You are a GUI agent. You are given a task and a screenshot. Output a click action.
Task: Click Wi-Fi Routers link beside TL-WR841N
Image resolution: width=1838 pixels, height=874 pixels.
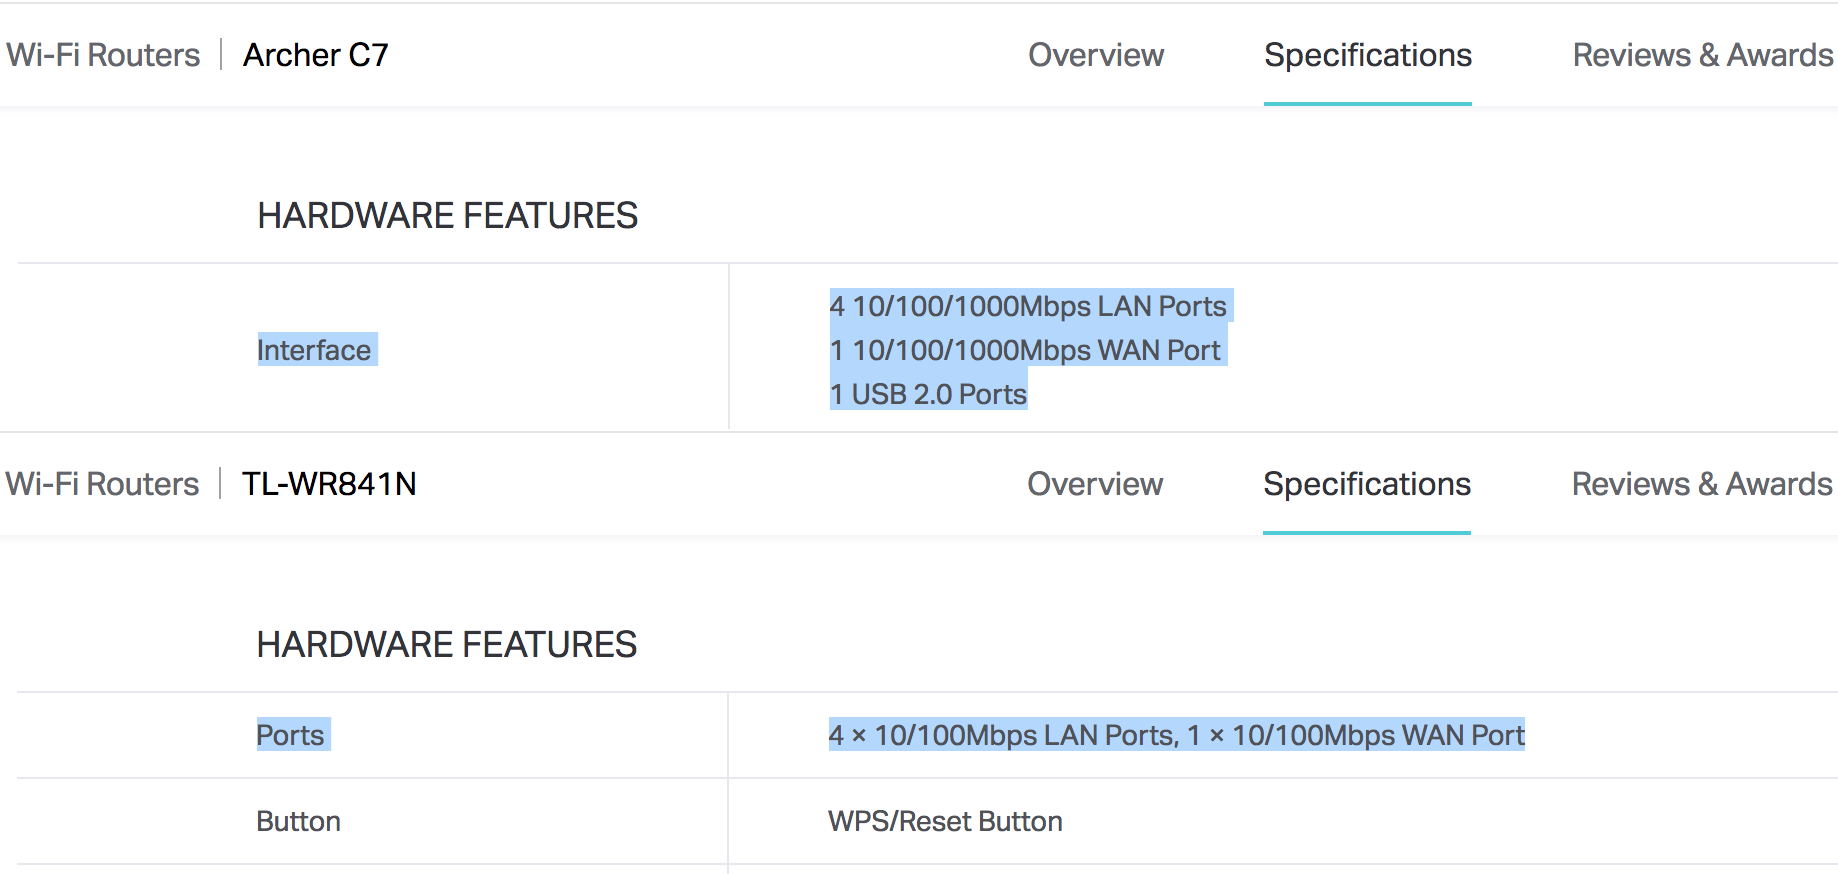tap(102, 484)
